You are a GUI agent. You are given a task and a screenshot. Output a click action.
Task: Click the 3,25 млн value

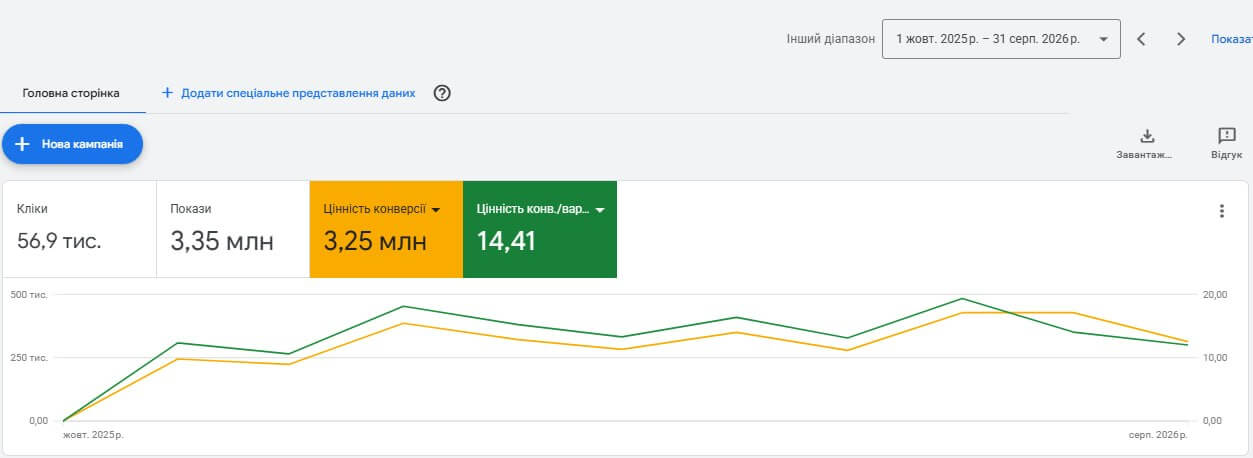click(375, 241)
